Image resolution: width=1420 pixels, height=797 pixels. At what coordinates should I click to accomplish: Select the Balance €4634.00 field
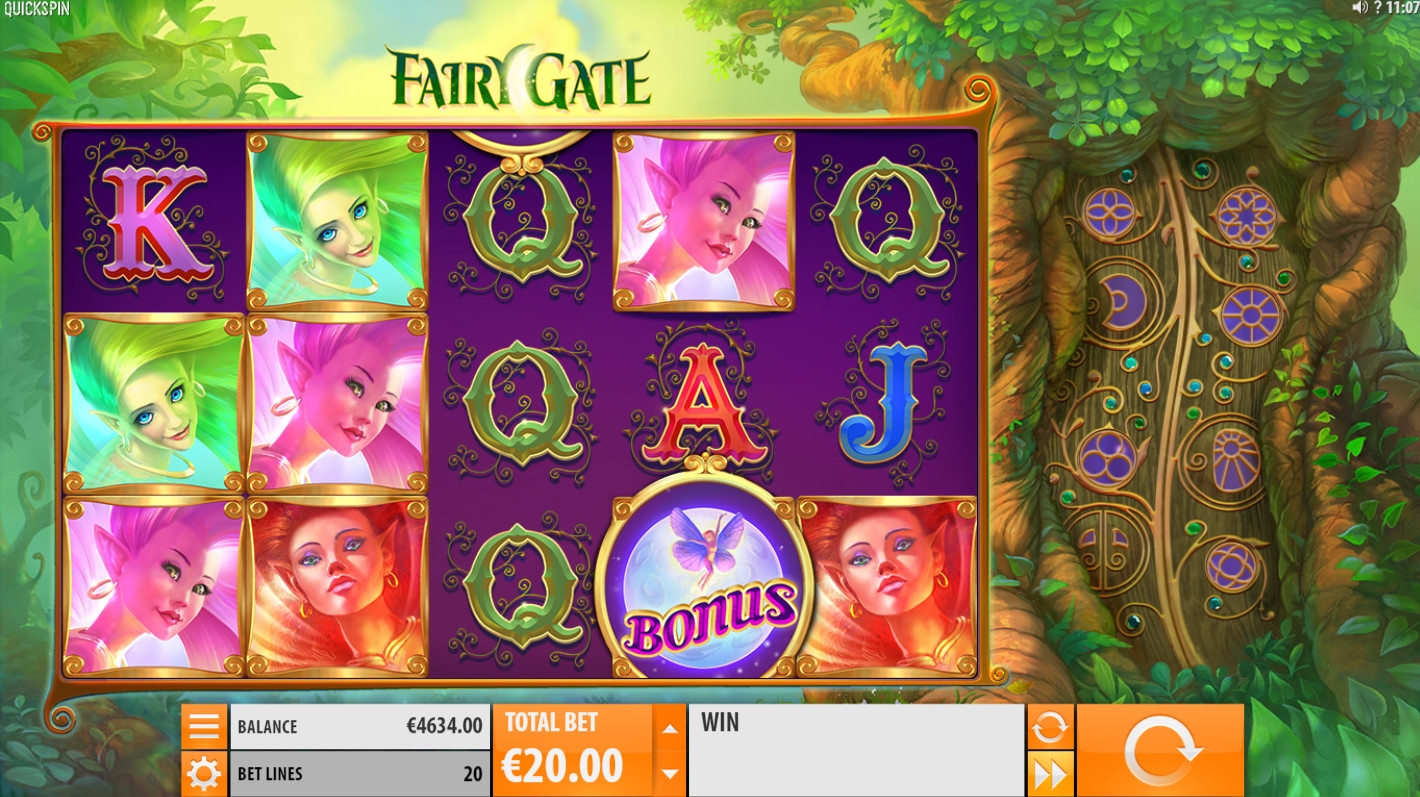coord(360,727)
